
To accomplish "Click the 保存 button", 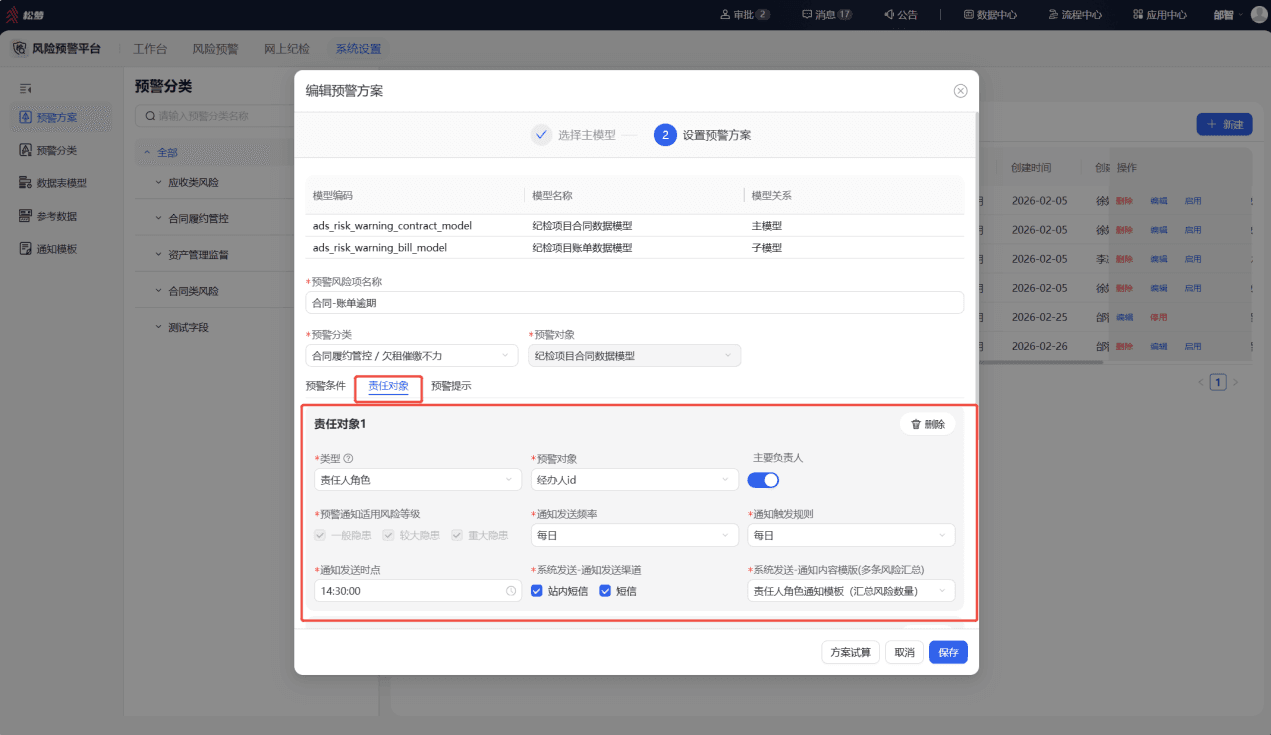I will 948,652.
